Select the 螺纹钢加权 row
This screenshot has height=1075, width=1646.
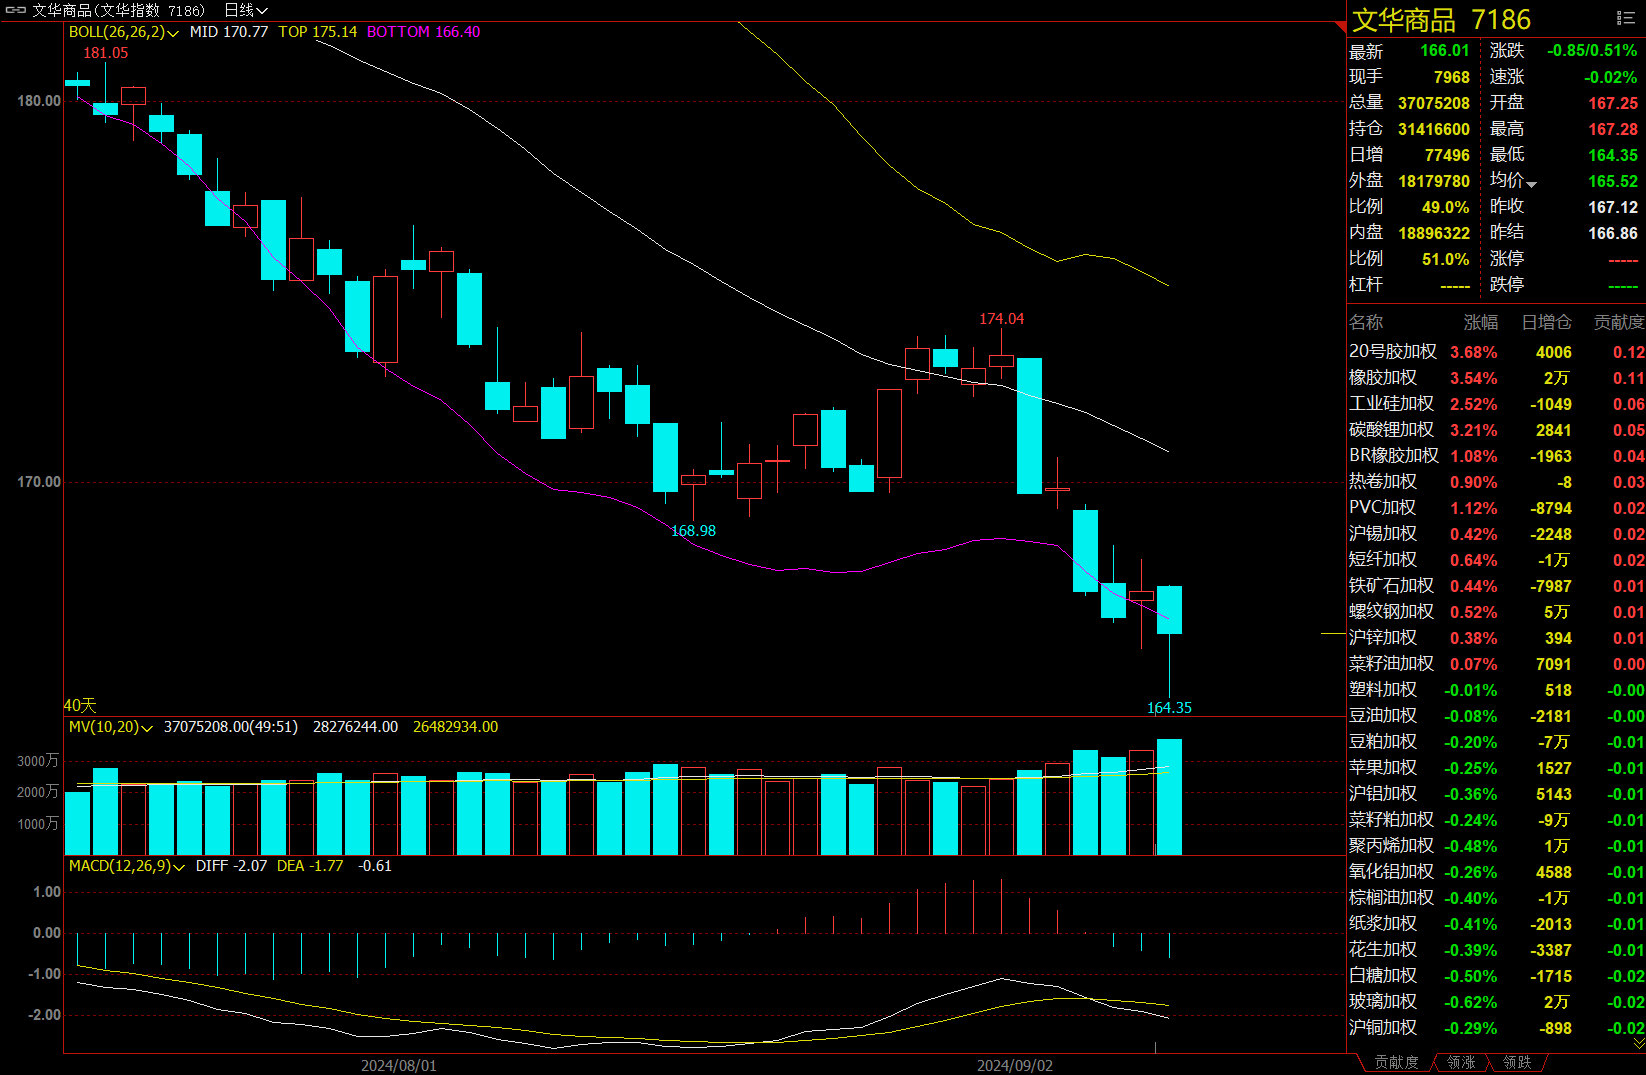(x=1496, y=612)
